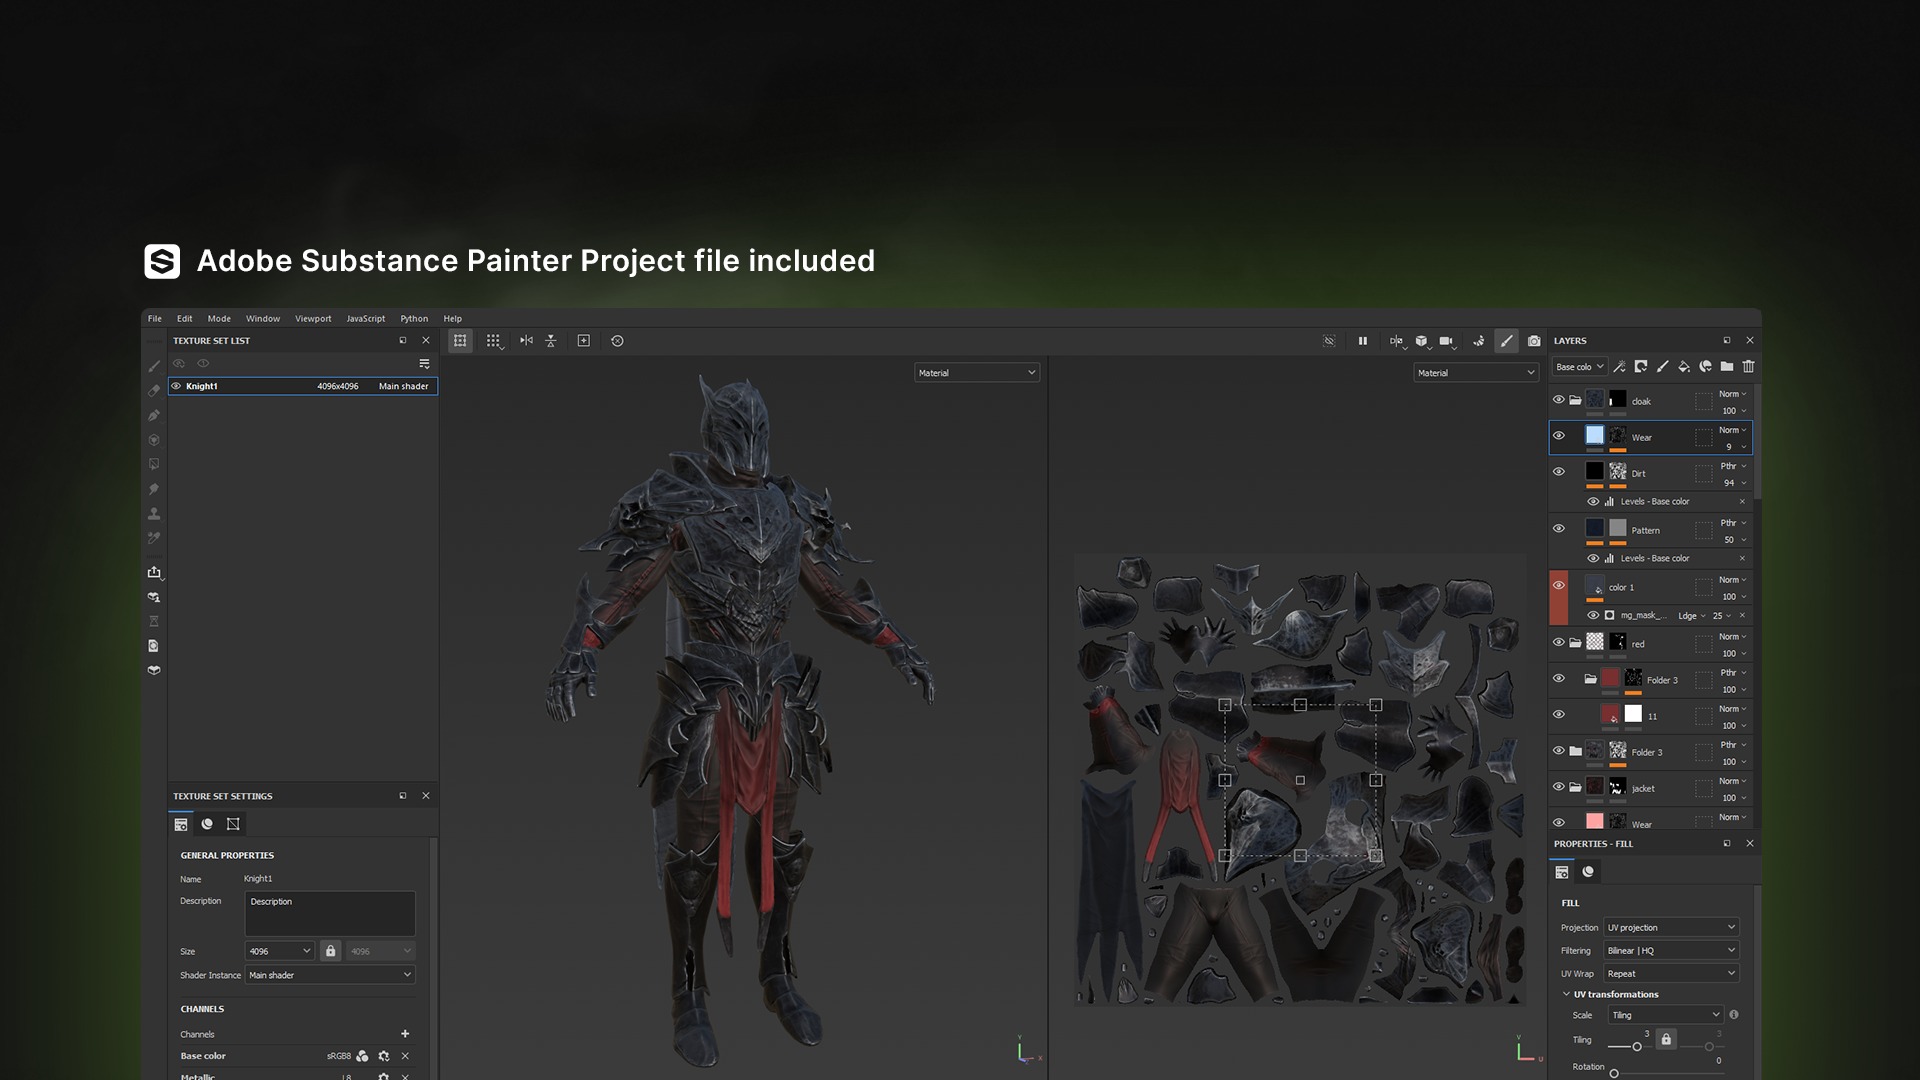1920x1080 pixels.
Task: Open the Log document icon
Action: 154,646
